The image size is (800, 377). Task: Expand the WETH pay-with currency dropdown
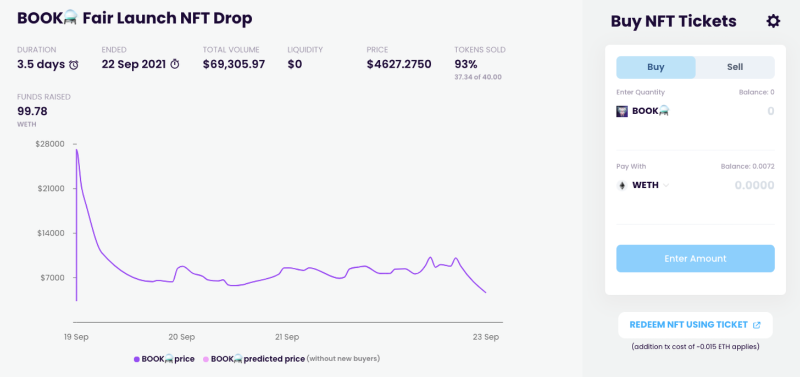coord(666,185)
